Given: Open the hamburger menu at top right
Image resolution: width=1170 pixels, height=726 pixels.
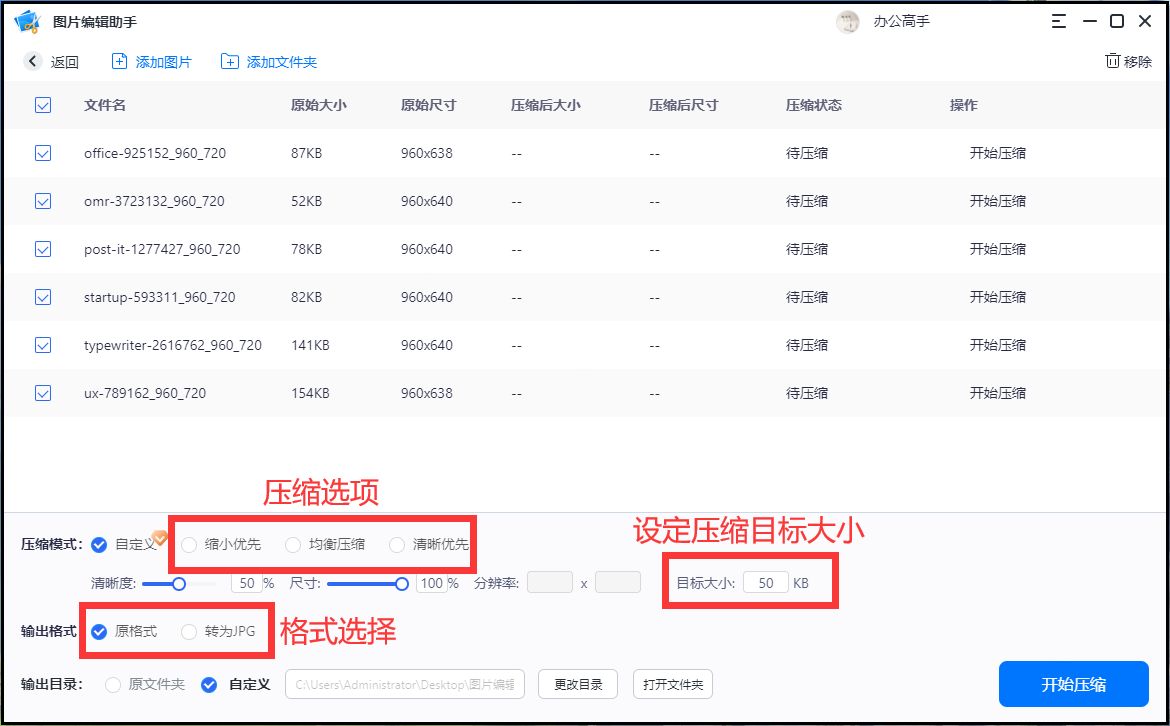Looking at the screenshot, I should click(1059, 20).
